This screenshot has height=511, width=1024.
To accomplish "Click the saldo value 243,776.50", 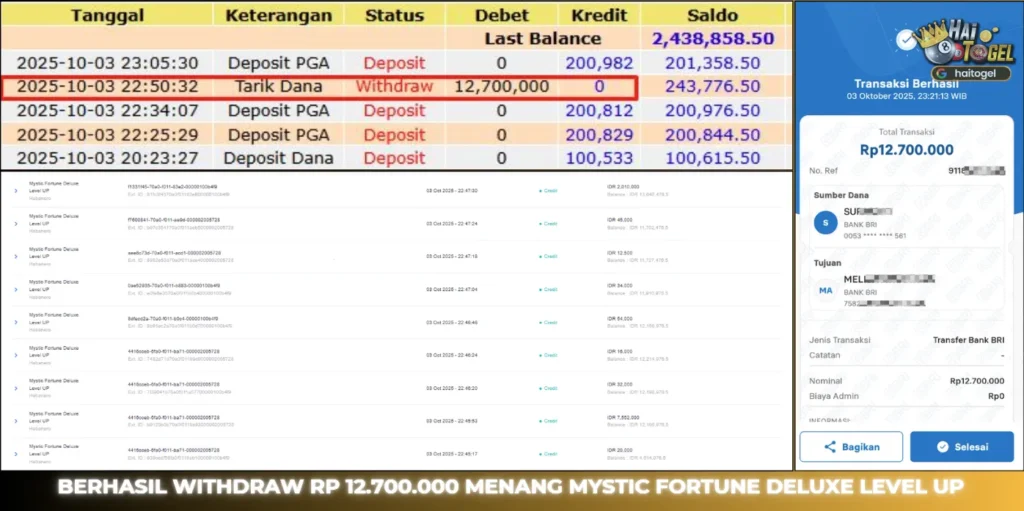I will 712,86.
